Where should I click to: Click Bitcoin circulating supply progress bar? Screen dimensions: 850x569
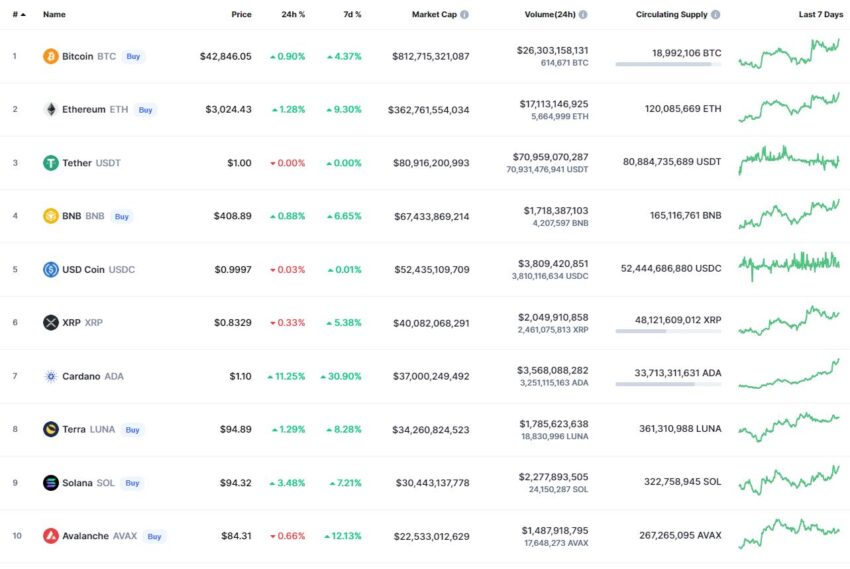[x=668, y=64]
